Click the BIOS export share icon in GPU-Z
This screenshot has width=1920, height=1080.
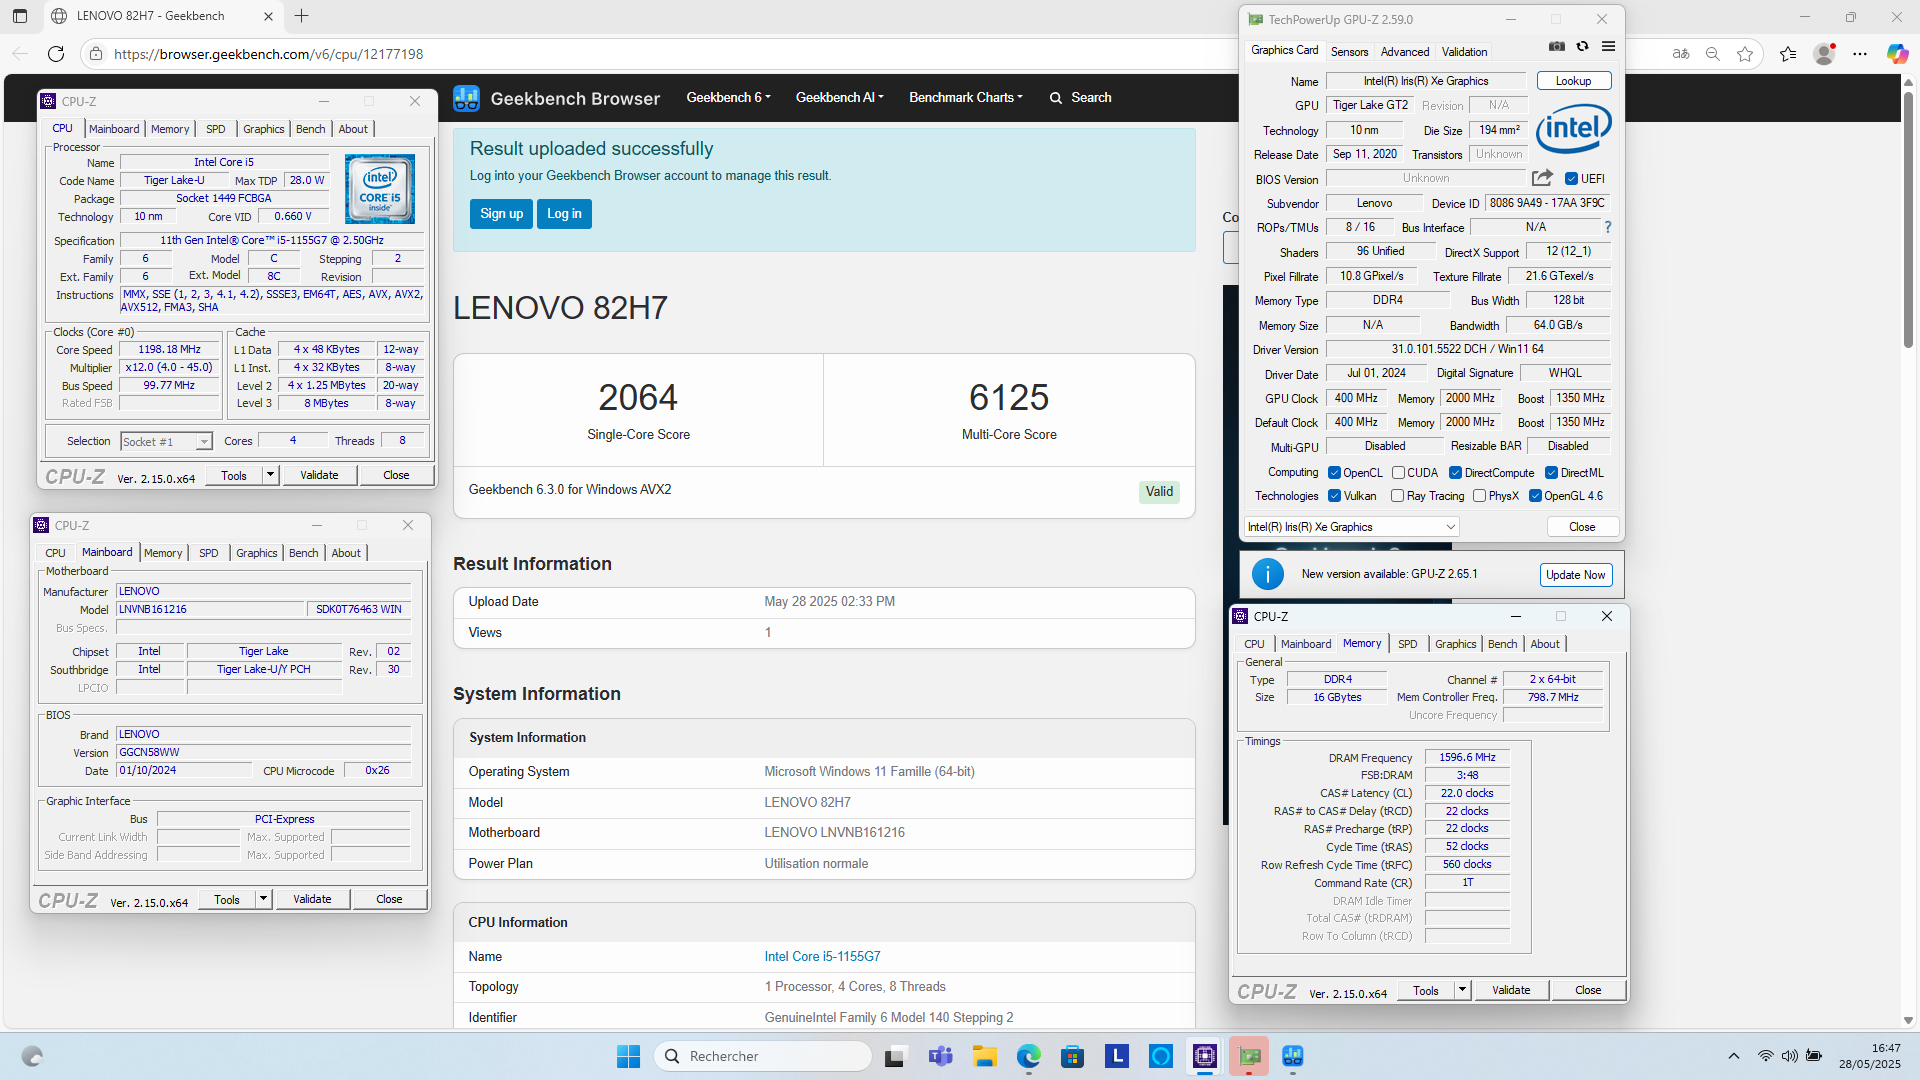tap(1543, 178)
